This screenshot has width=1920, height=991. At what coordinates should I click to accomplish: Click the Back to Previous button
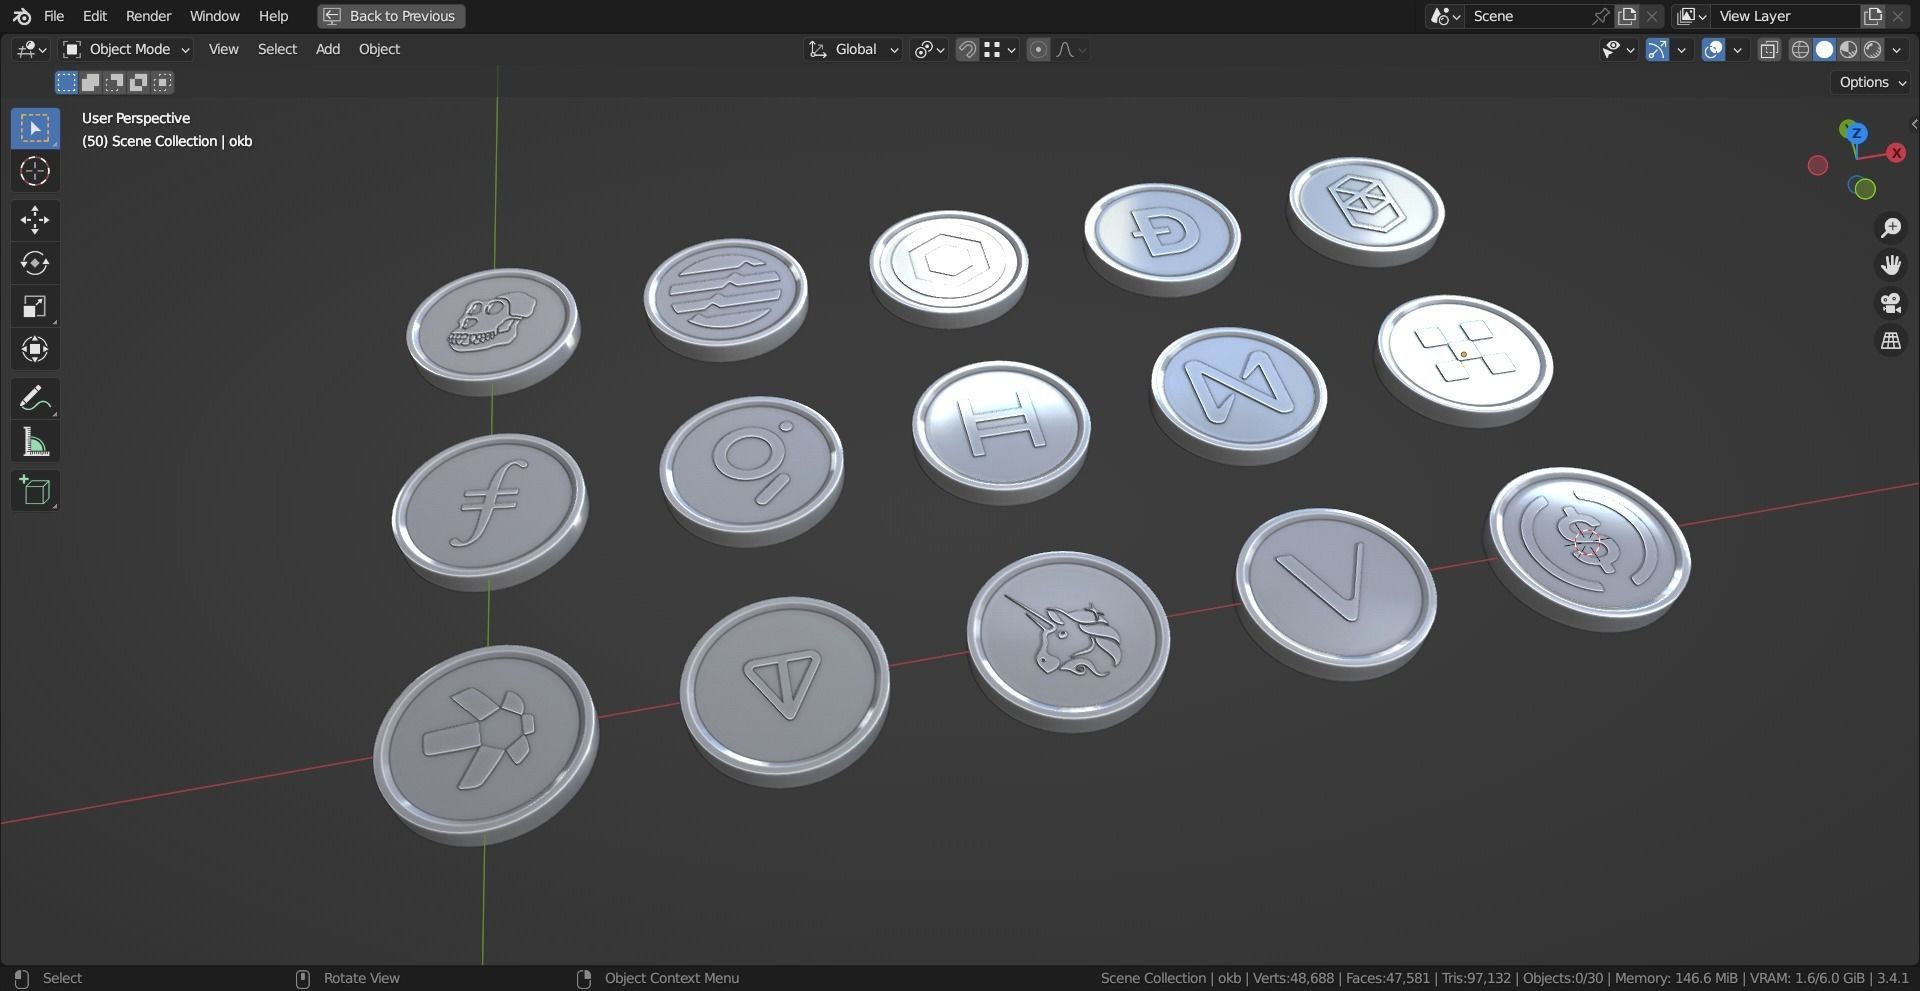(x=391, y=16)
